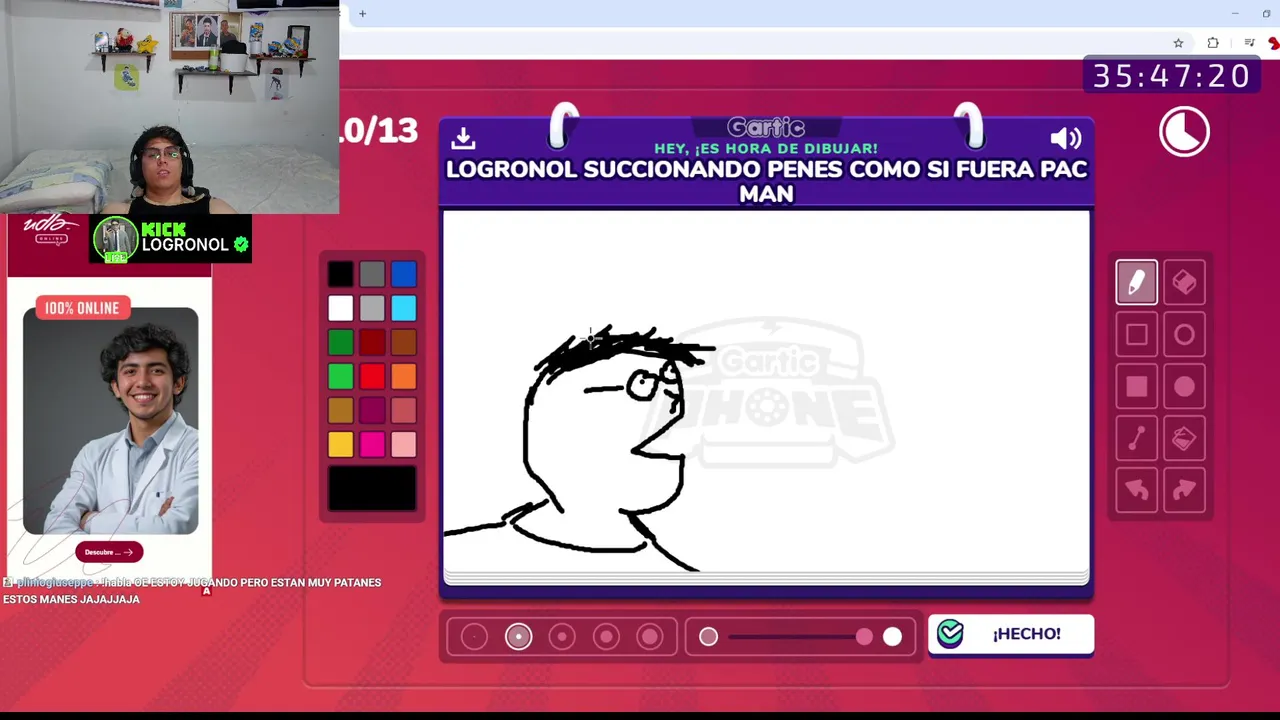
Task: Select the filled rectangle tool
Action: (x=1136, y=387)
